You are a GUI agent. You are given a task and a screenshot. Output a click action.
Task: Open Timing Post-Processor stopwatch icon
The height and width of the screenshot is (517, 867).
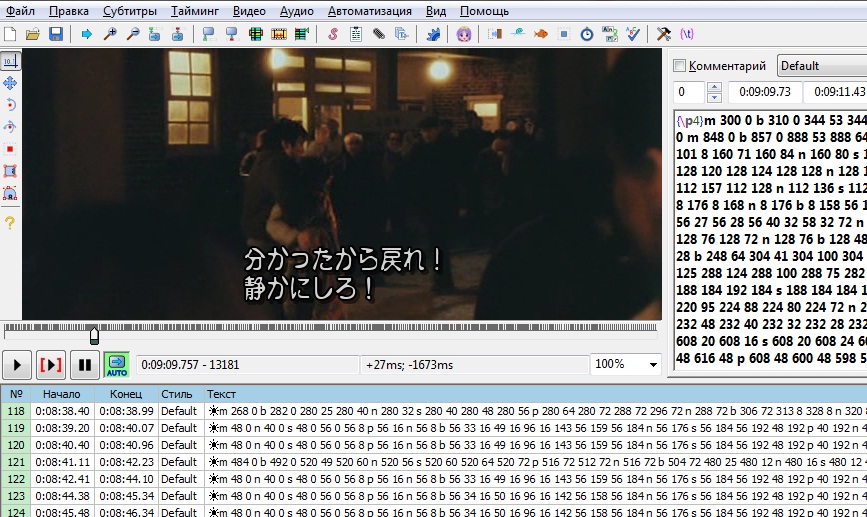click(x=587, y=34)
